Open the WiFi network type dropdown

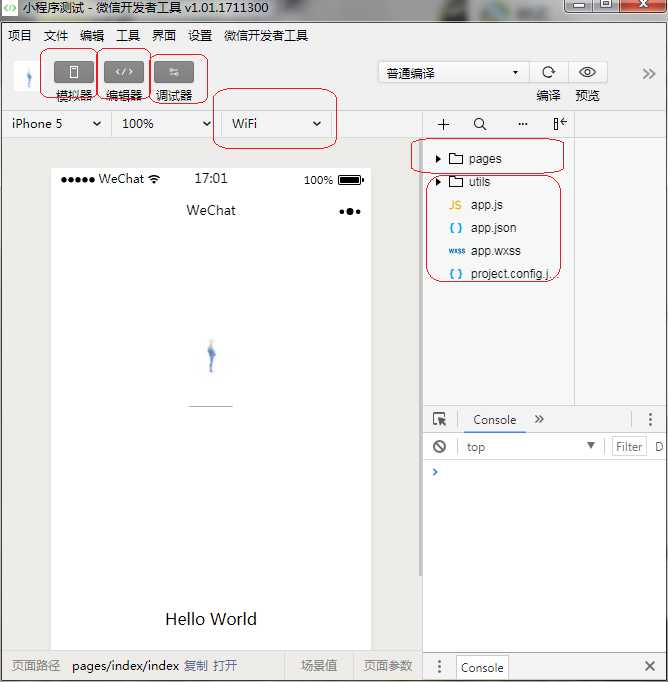(x=276, y=124)
